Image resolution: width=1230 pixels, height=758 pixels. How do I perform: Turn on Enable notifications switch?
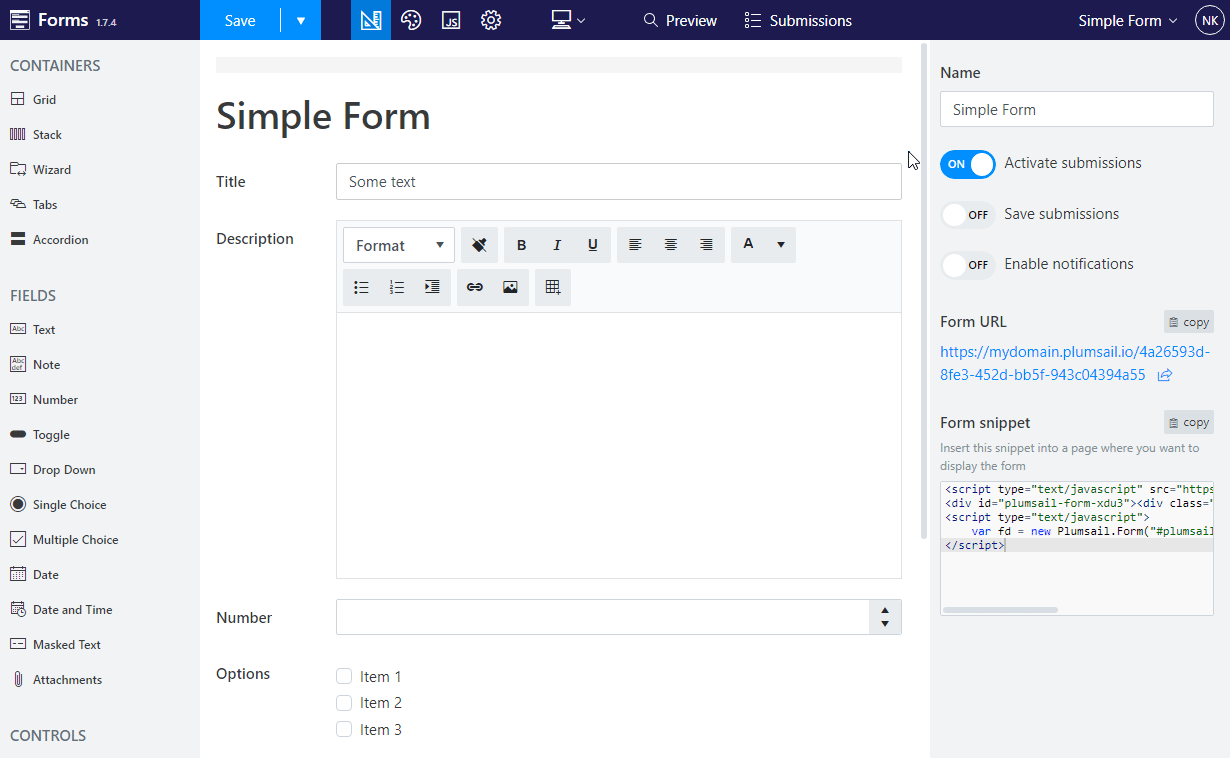[x=968, y=265]
